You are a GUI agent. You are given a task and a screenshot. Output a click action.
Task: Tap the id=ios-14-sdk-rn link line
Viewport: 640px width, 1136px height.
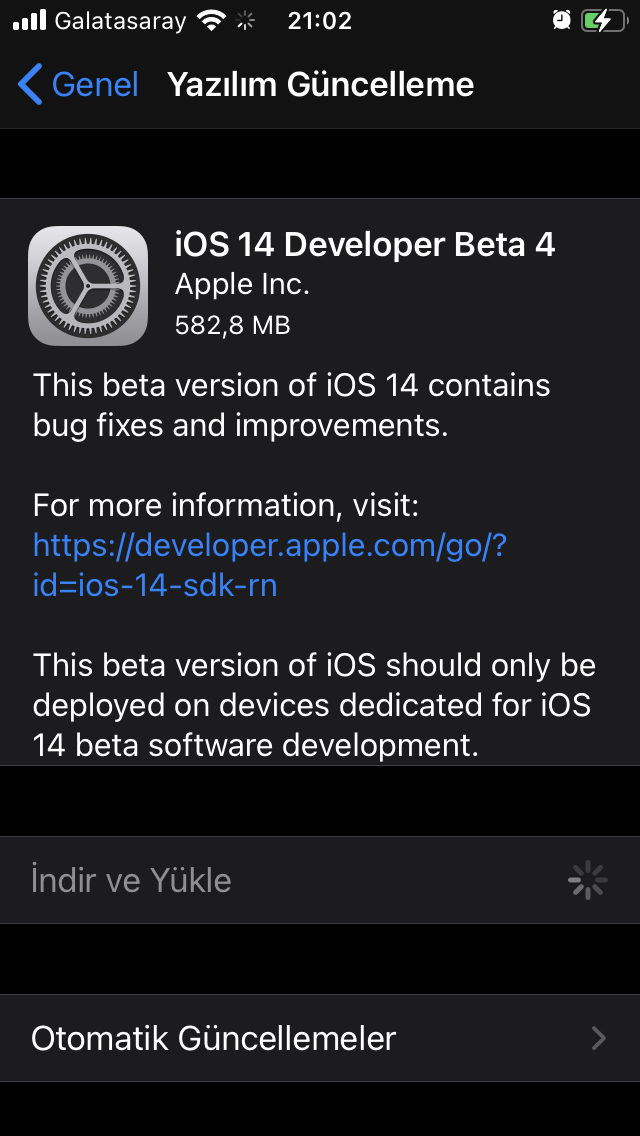[155, 585]
